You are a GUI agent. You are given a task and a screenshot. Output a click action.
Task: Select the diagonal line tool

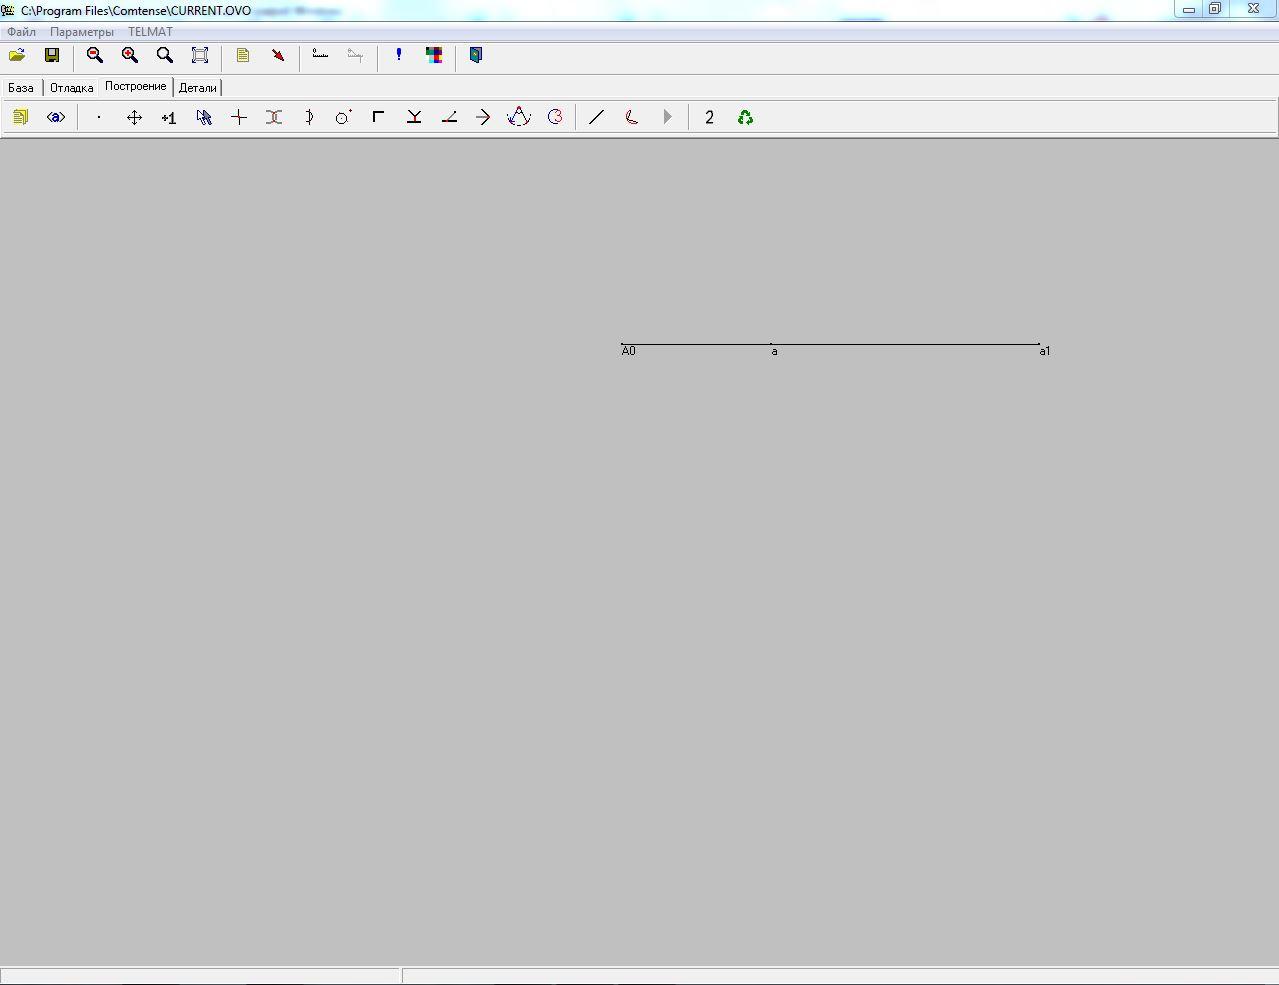[597, 118]
